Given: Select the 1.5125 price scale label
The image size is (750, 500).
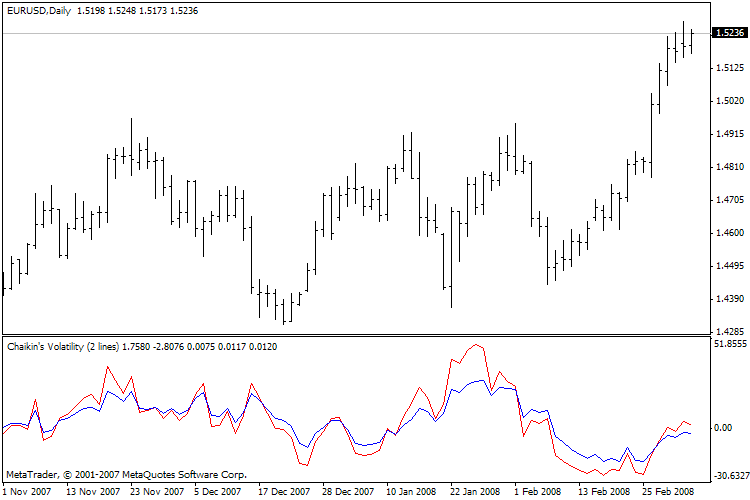Looking at the screenshot, I should coord(730,68).
